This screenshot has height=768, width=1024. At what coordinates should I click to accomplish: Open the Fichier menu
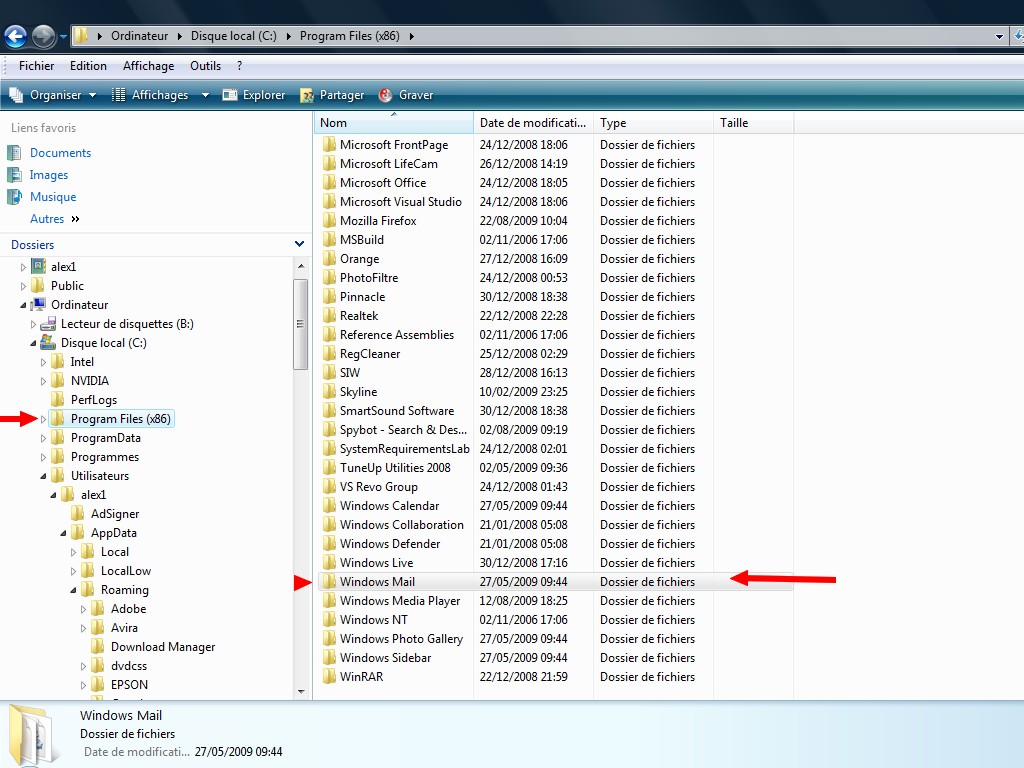(37, 66)
